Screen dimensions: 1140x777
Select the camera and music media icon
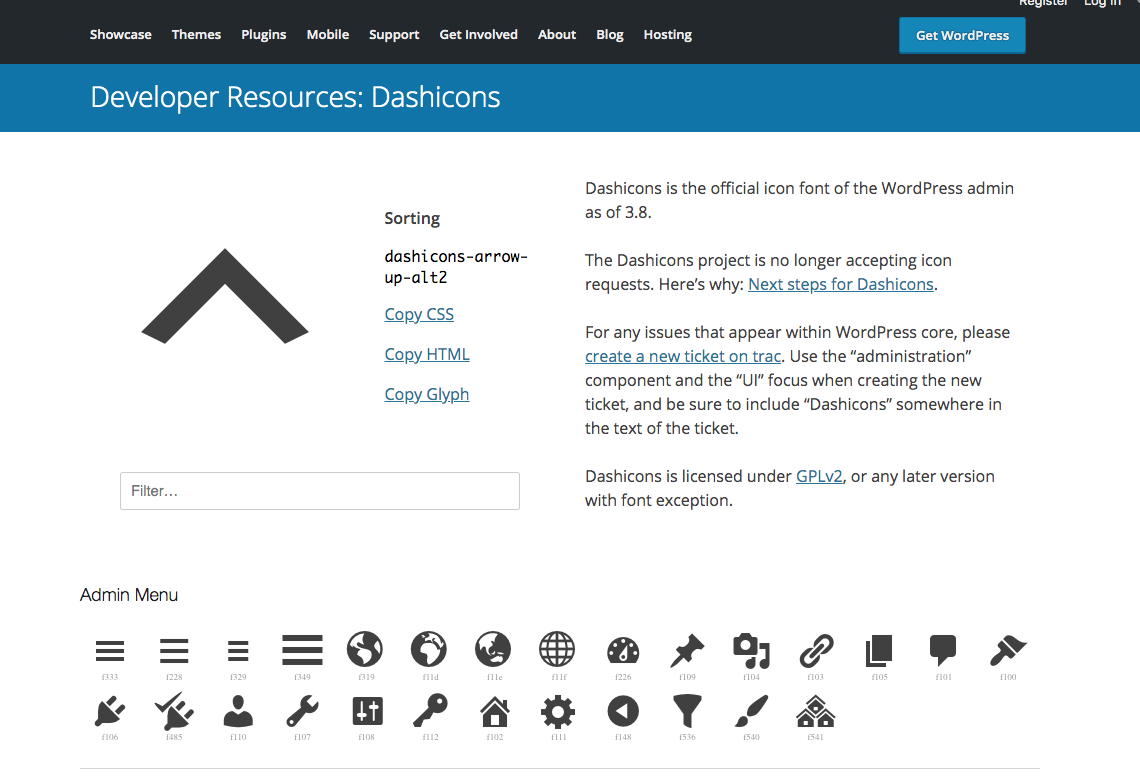(x=751, y=651)
